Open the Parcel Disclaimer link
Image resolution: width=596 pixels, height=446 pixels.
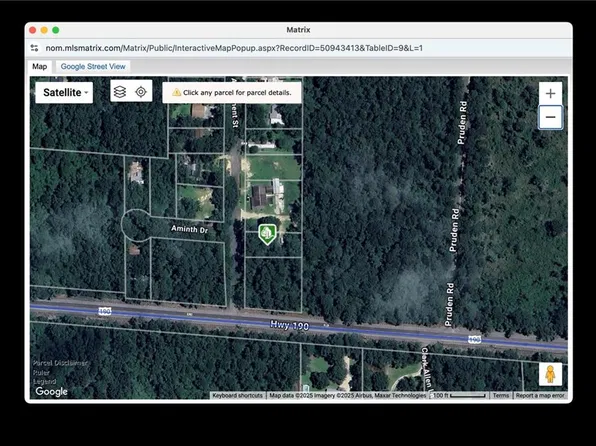(x=60, y=363)
